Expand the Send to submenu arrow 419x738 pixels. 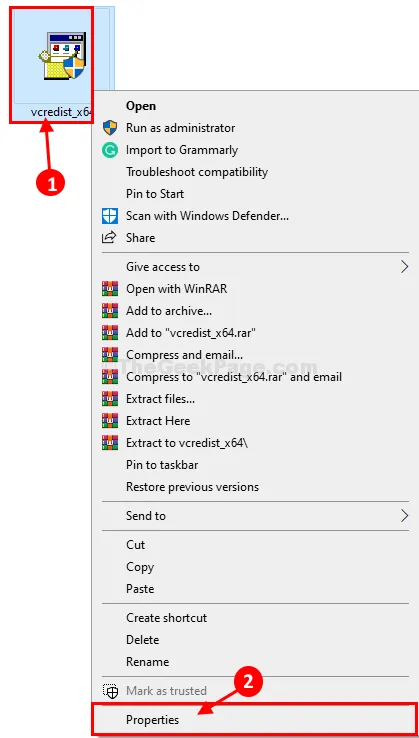point(404,515)
